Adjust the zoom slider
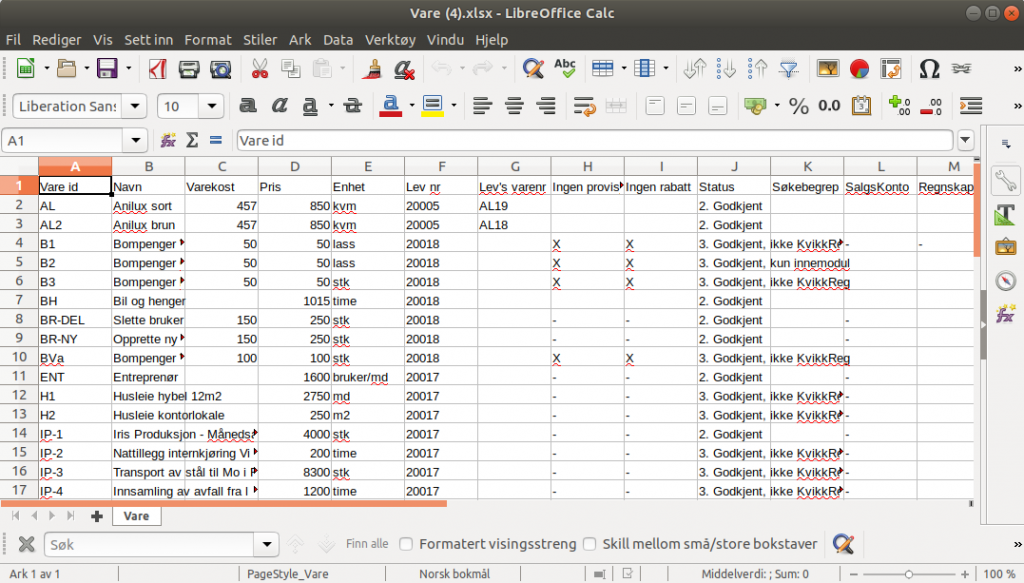This screenshot has width=1024, height=583. pos(908,574)
